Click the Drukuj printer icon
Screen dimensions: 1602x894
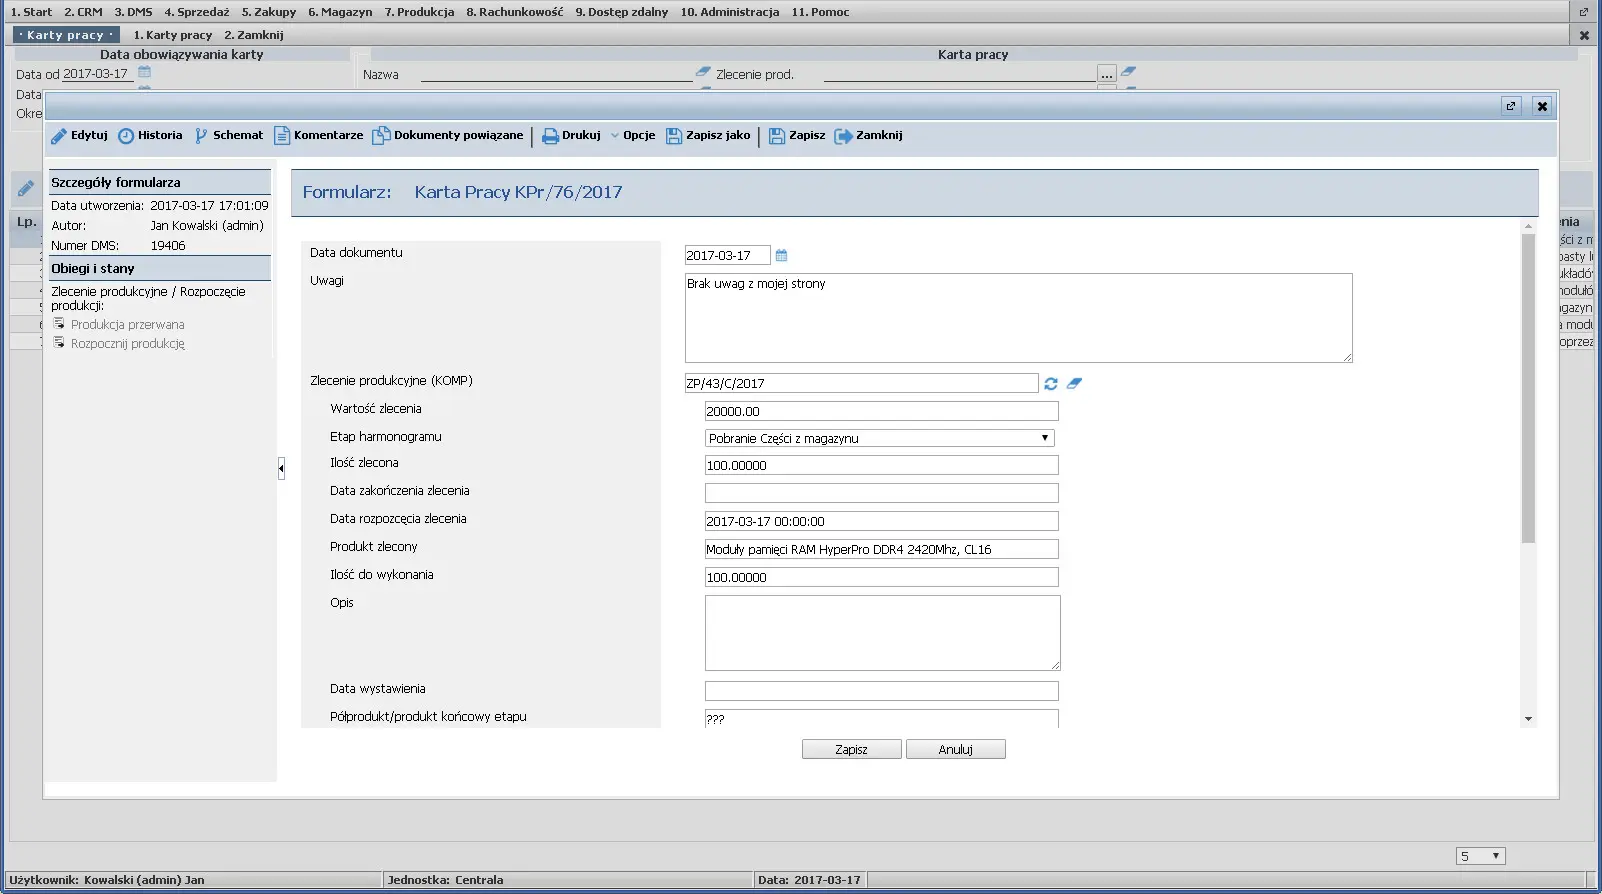click(x=550, y=136)
